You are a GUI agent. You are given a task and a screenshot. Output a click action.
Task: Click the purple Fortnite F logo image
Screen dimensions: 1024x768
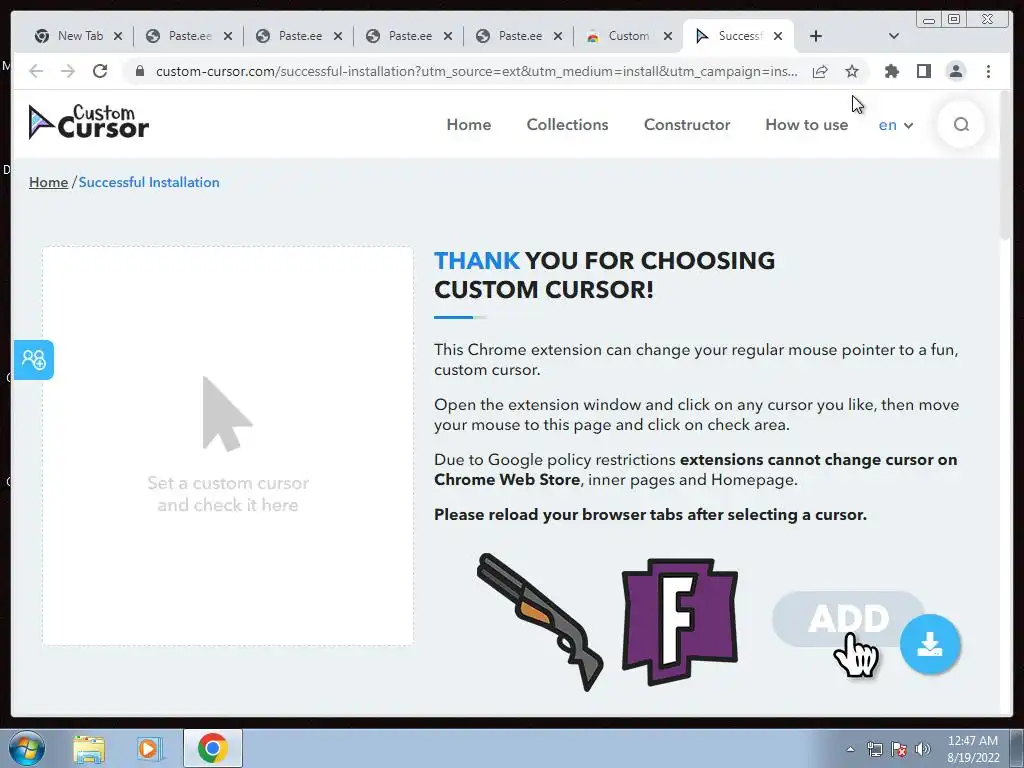click(680, 622)
